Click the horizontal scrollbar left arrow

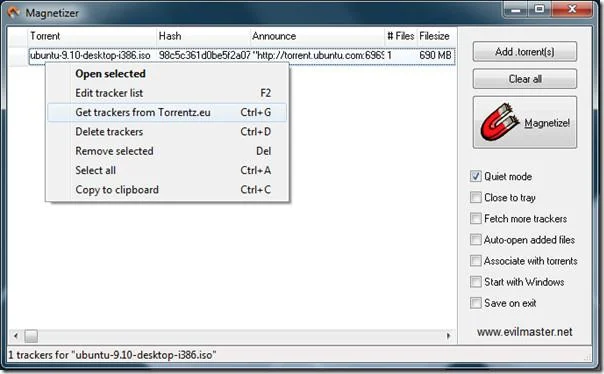point(16,336)
